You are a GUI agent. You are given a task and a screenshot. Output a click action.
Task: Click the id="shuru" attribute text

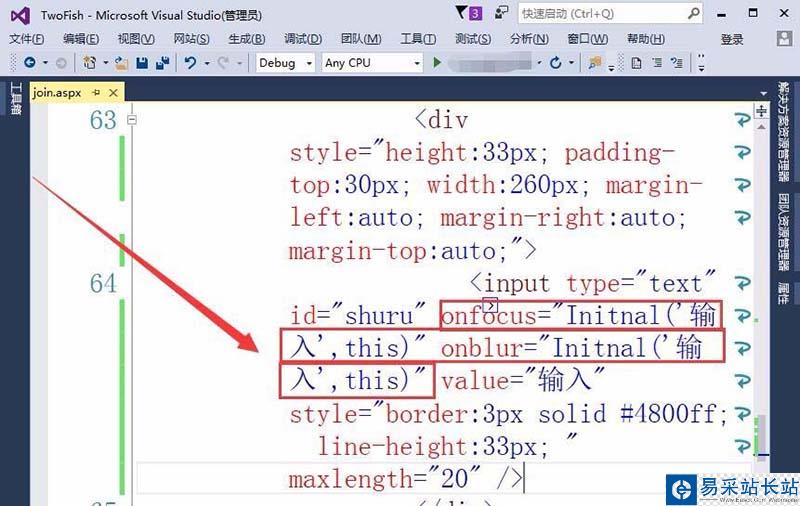tap(357, 315)
